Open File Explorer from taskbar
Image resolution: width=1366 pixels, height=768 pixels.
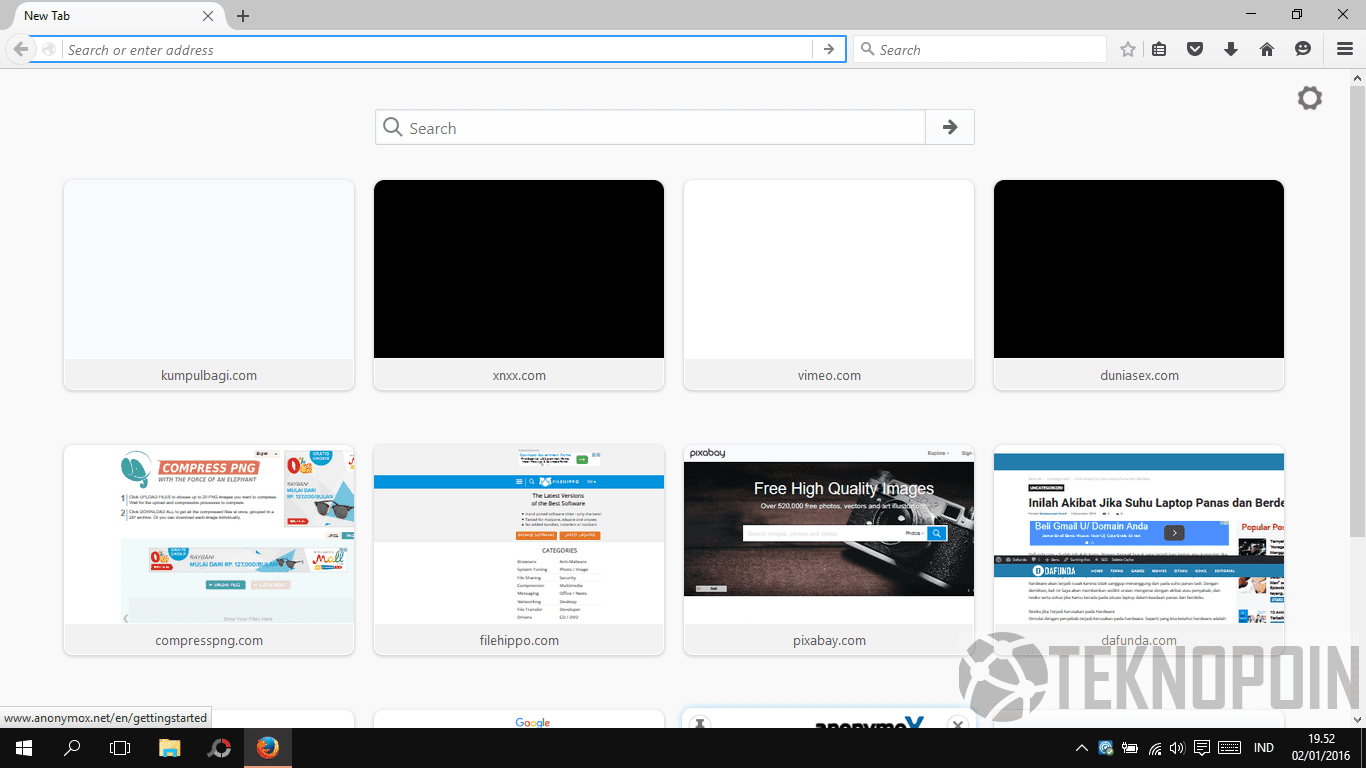click(x=170, y=748)
